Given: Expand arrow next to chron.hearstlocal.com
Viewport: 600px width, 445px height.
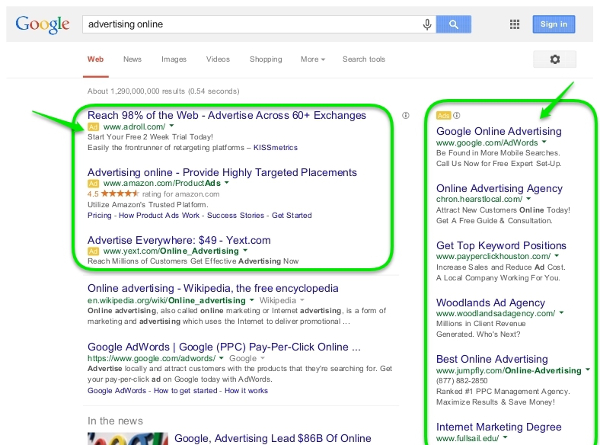Looking at the screenshot, I should click(528, 199).
